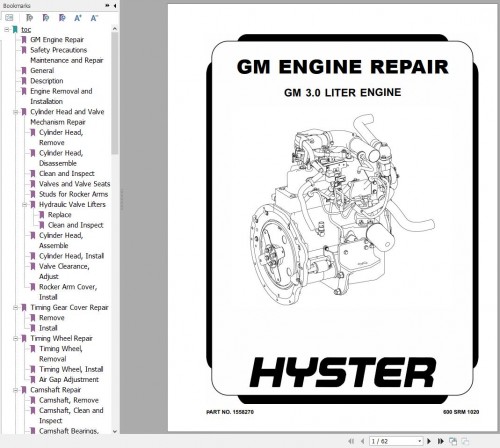Click the add new bookmark icon

[62, 18]
